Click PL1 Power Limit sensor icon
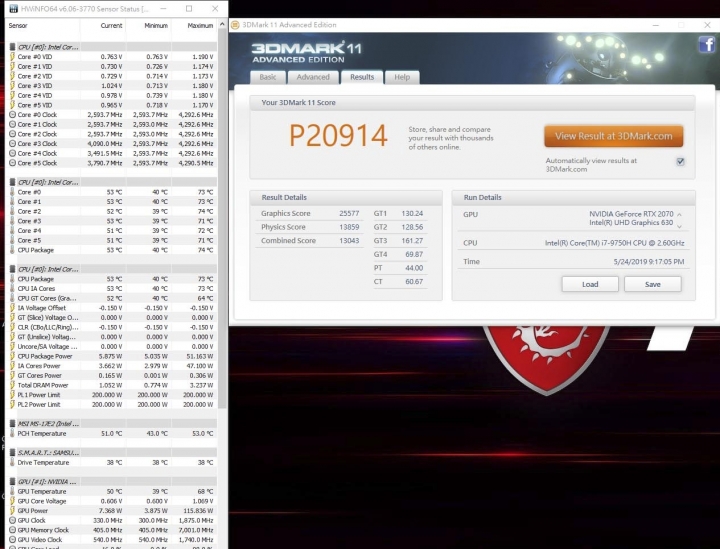The image size is (720, 549). (x=12, y=395)
